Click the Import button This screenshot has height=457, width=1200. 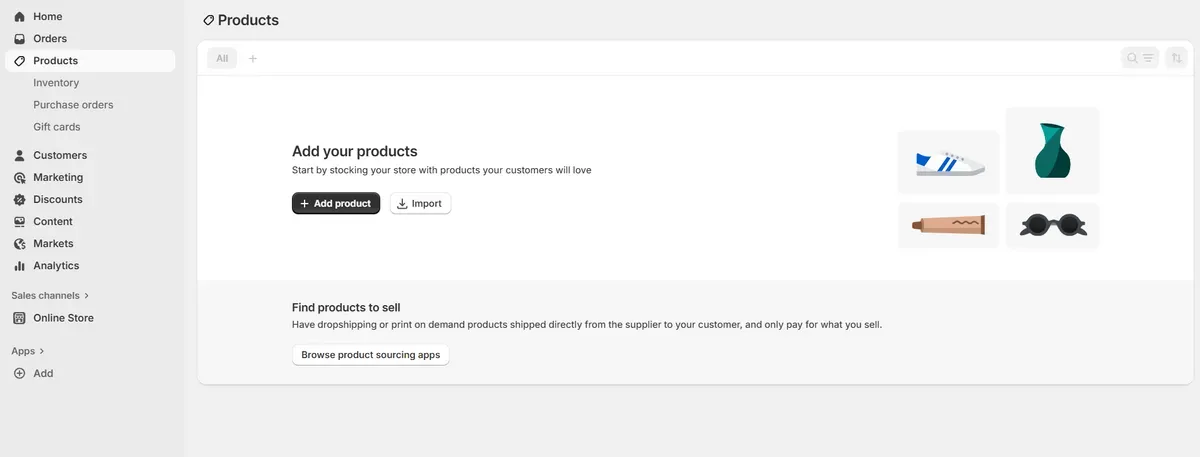click(420, 203)
